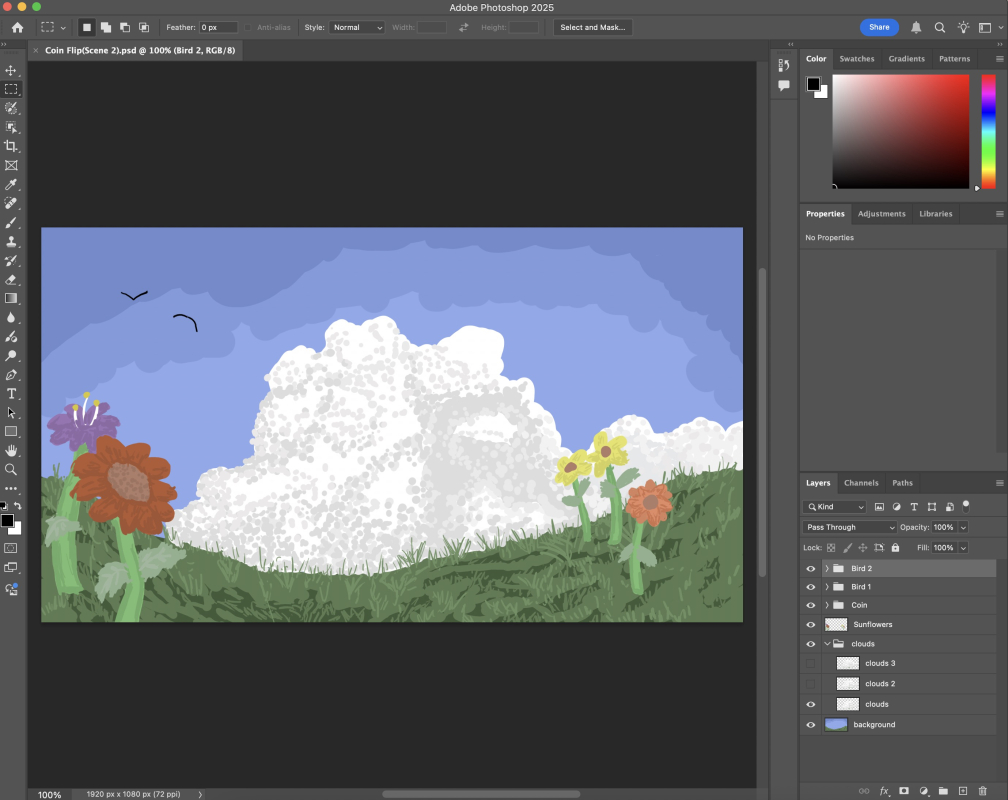Switch to the Swatches tab
The height and width of the screenshot is (800, 1008).
857,59
